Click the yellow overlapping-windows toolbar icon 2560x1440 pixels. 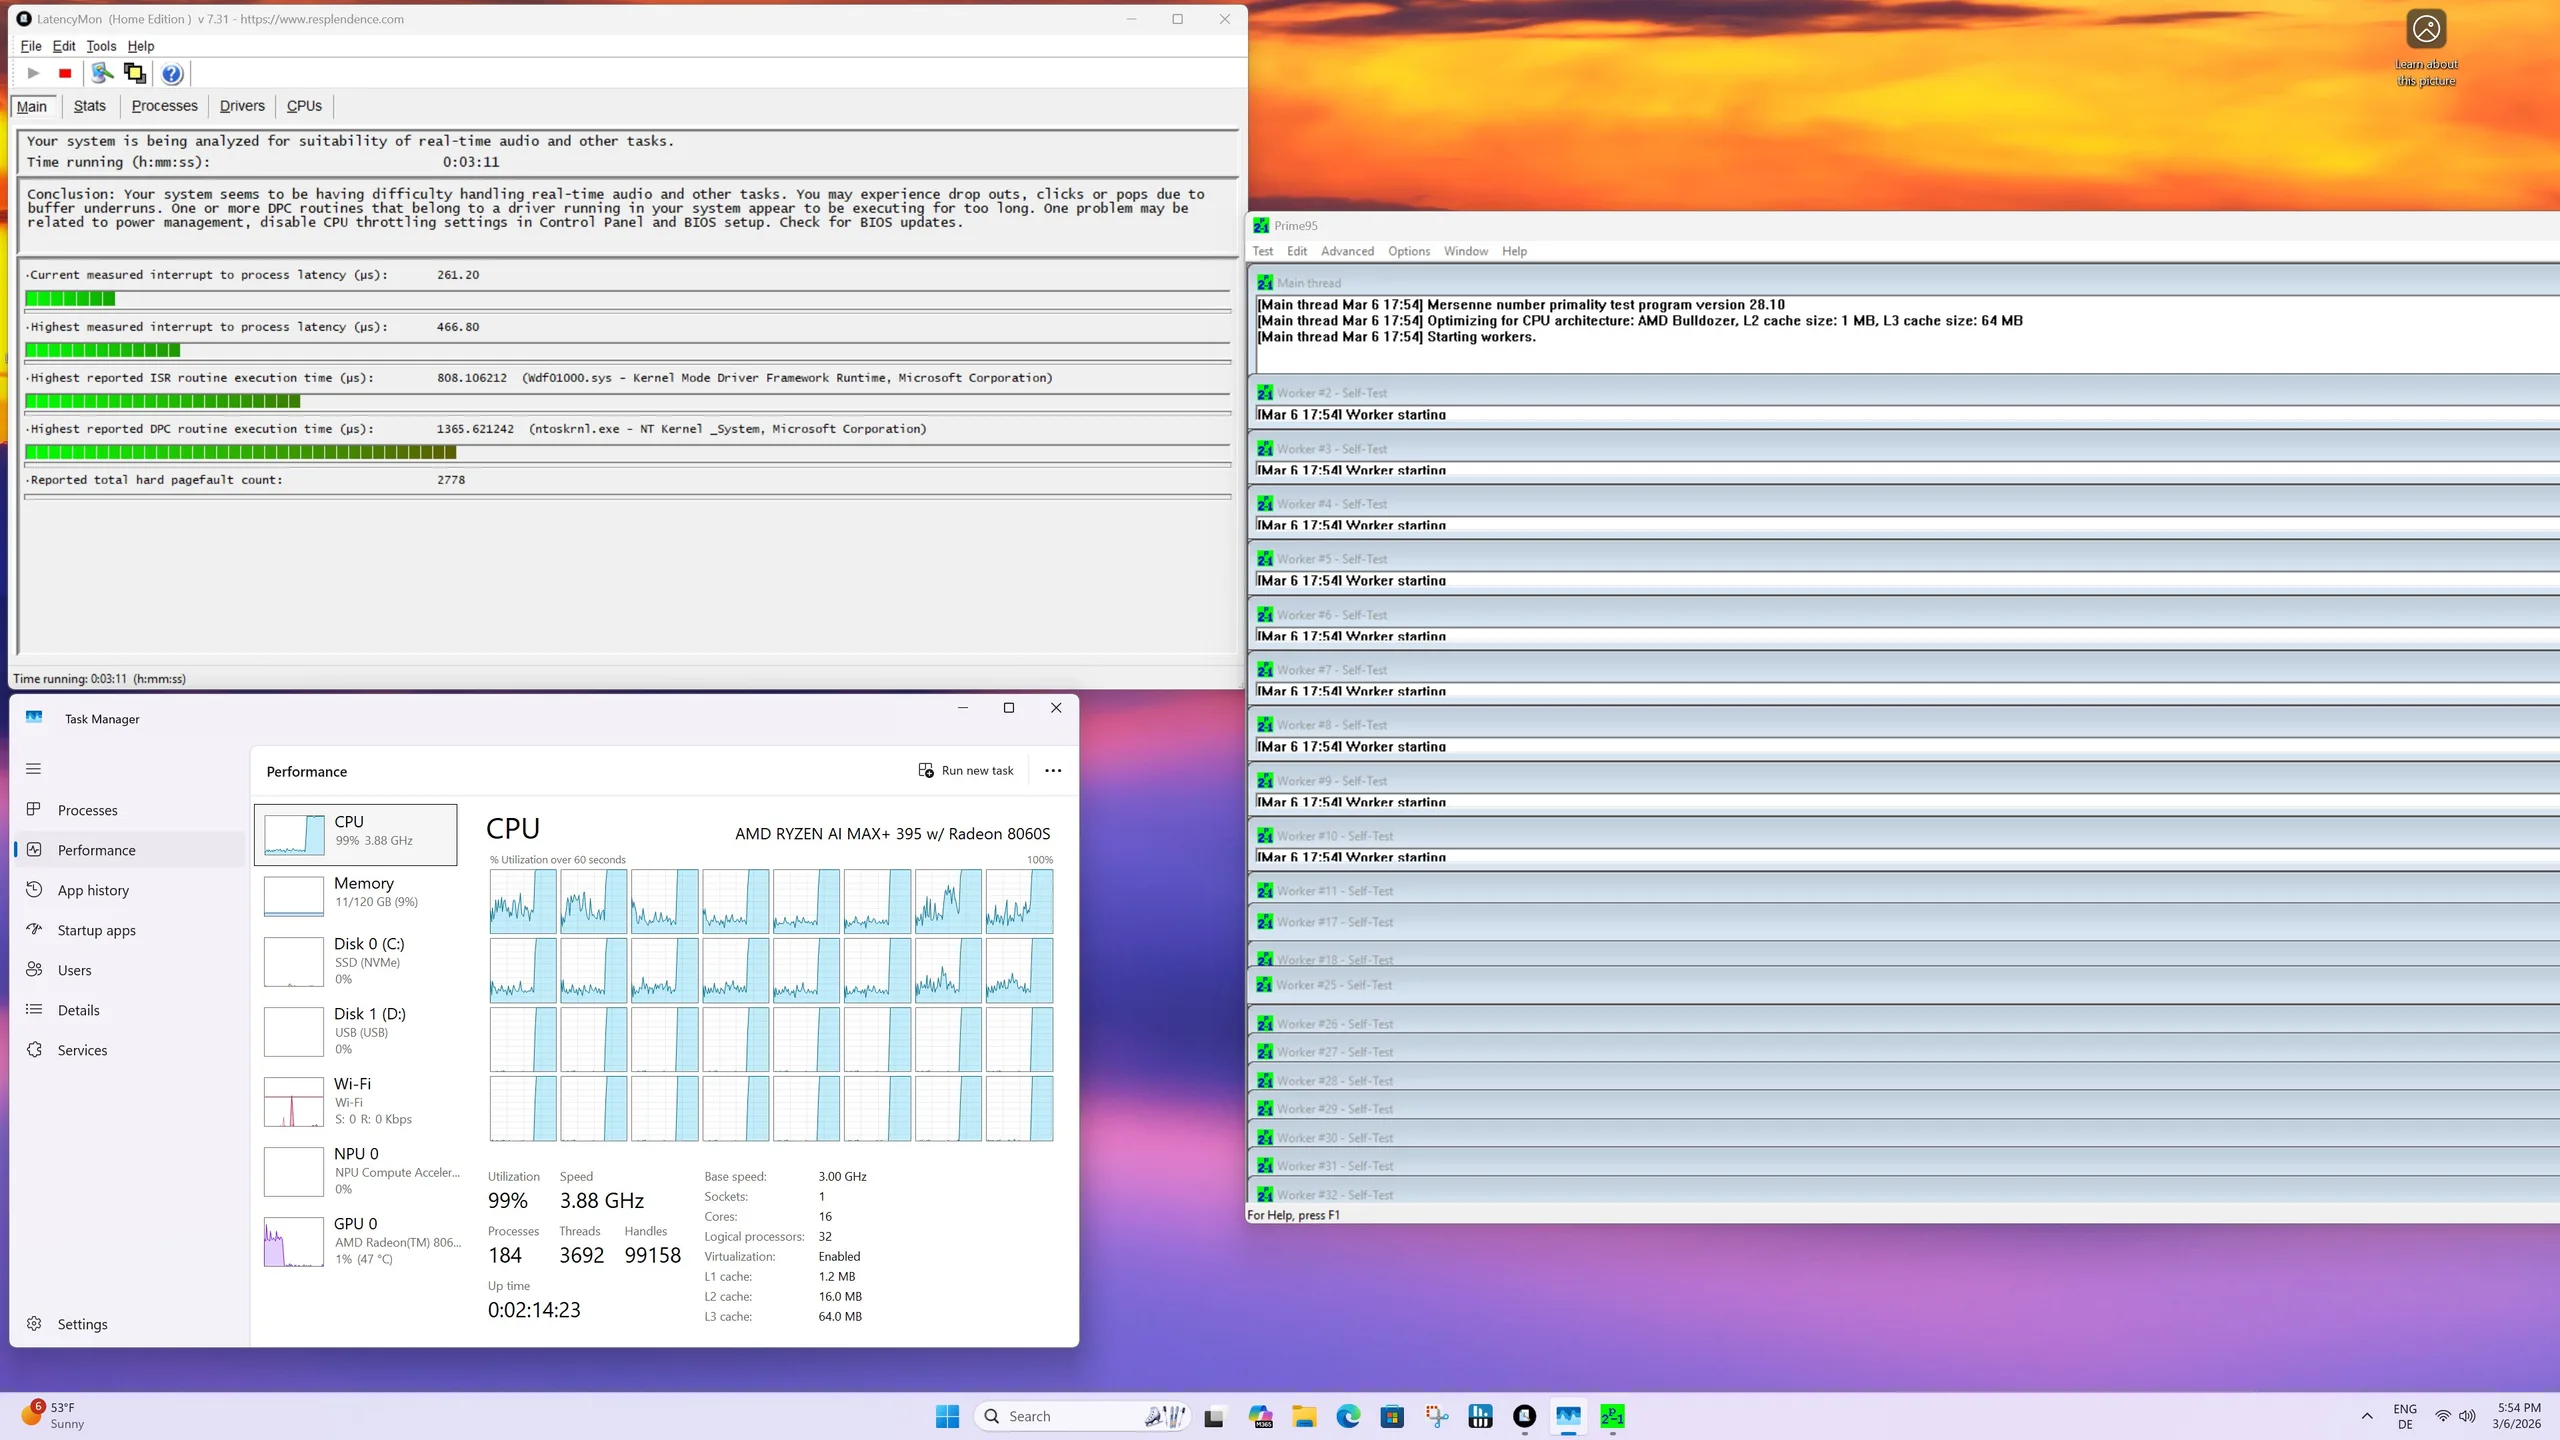click(134, 73)
